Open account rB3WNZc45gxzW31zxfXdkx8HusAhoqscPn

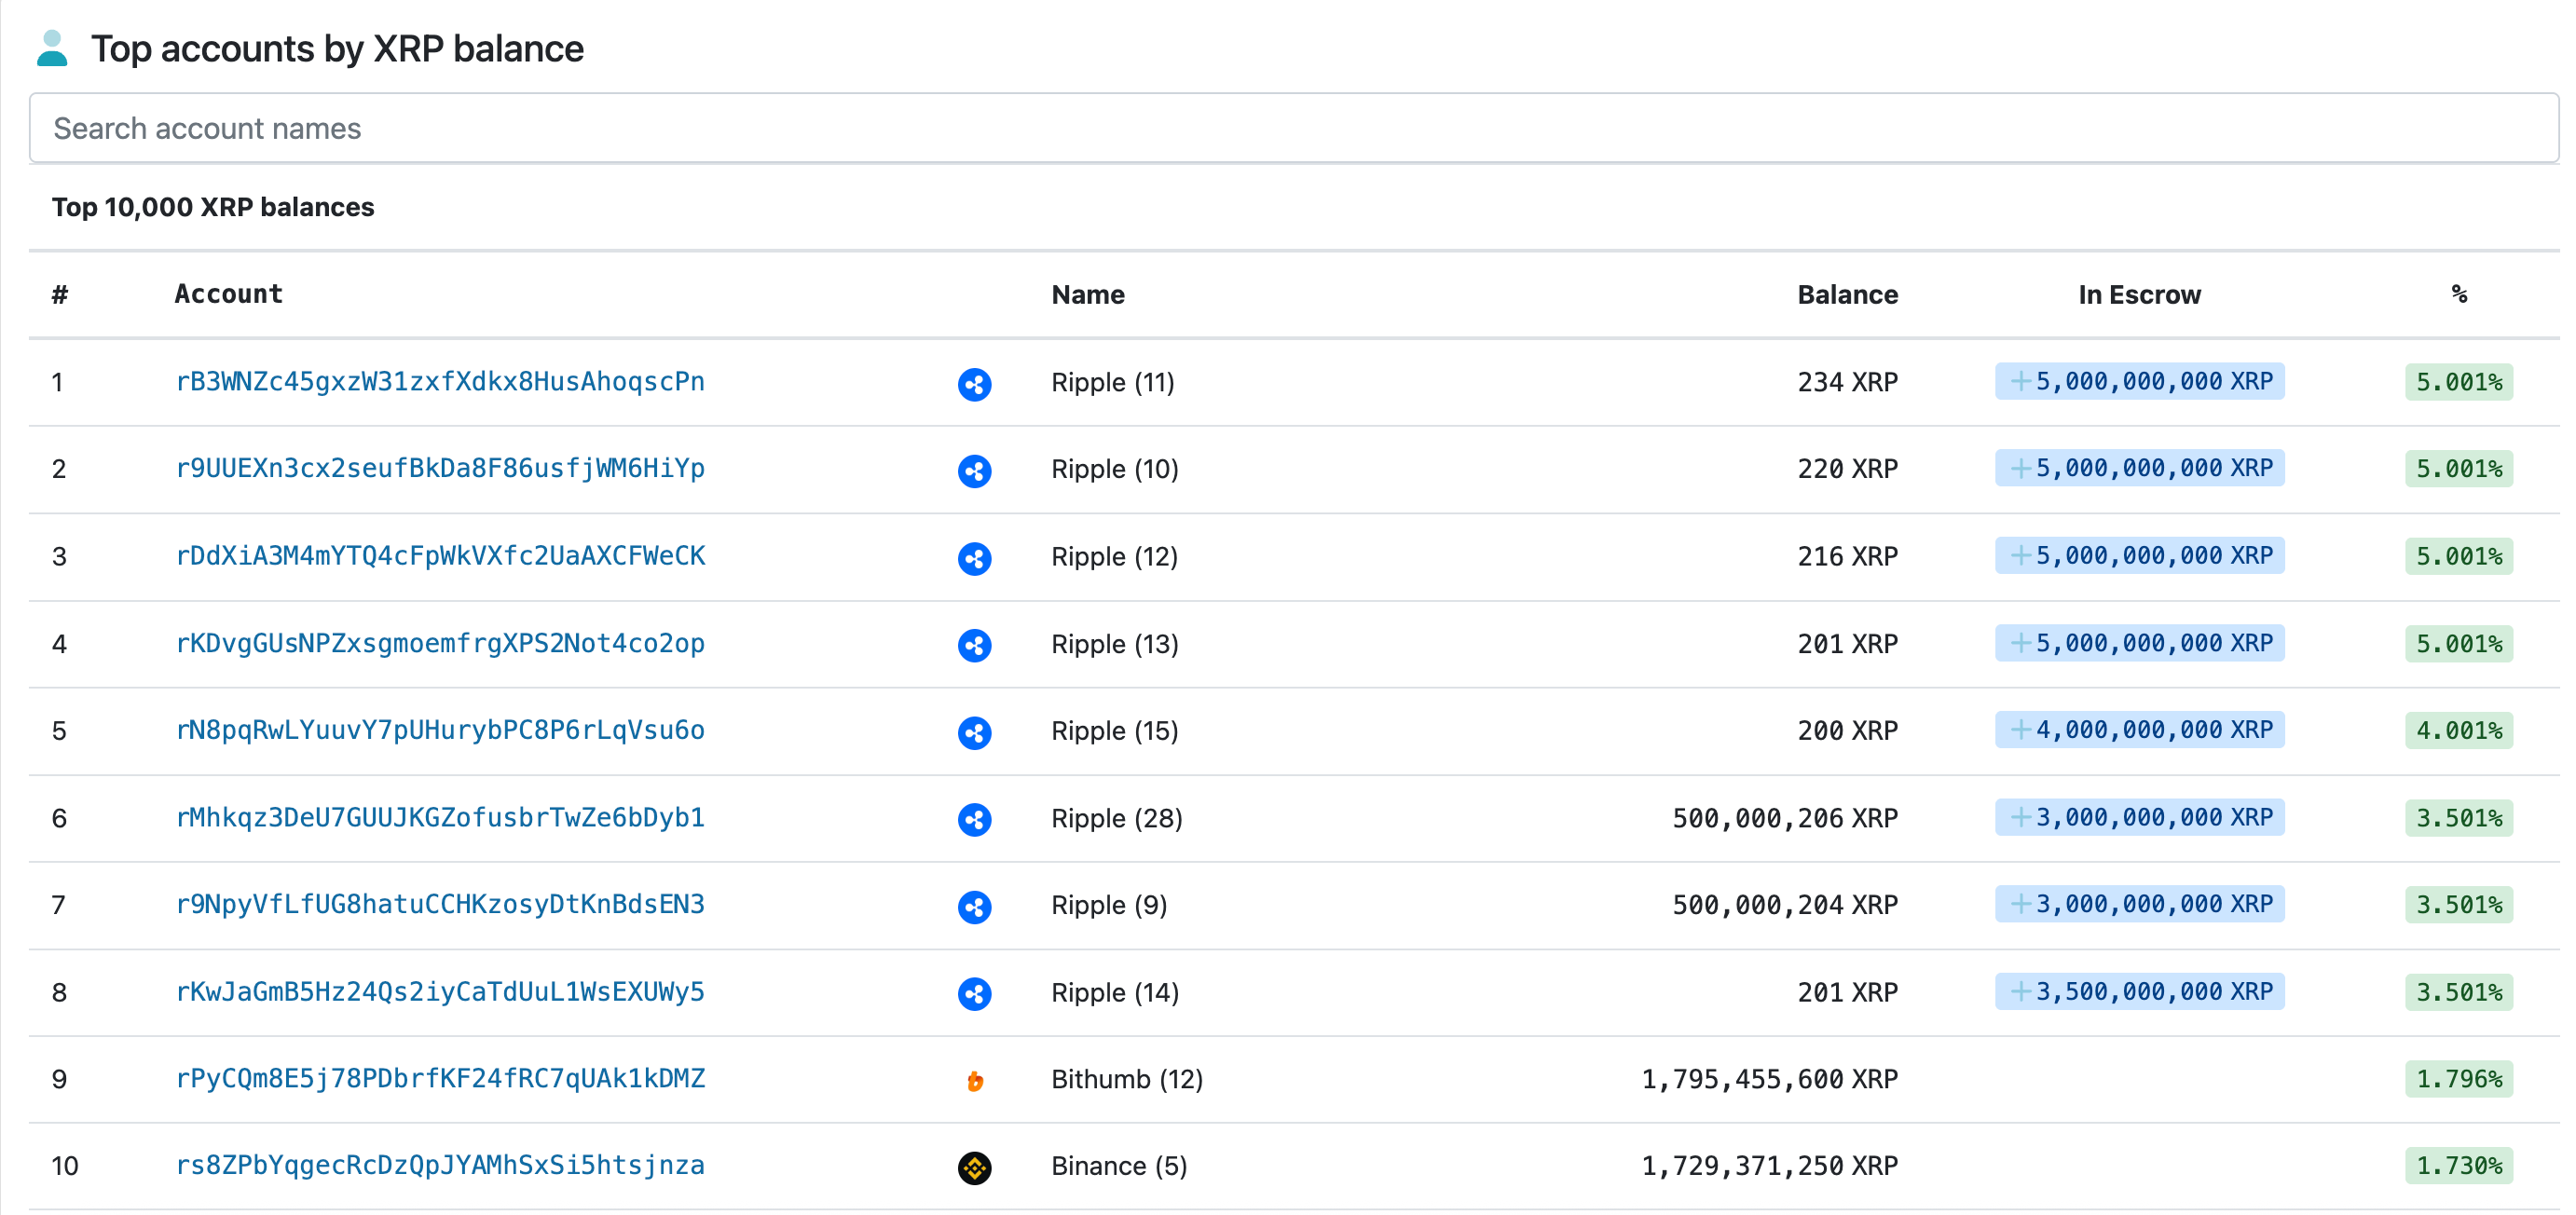pyautogui.click(x=440, y=382)
